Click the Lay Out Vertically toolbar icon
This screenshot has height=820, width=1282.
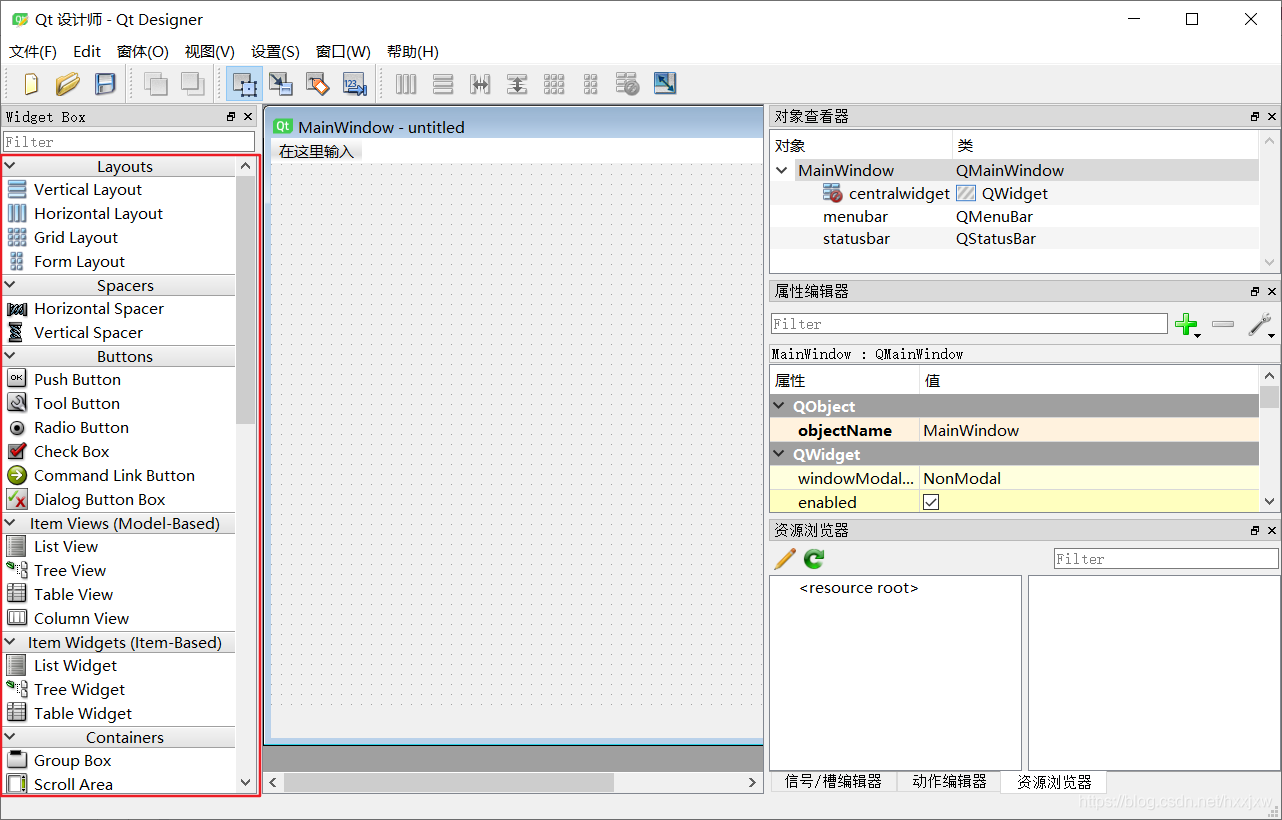(443, 84)
